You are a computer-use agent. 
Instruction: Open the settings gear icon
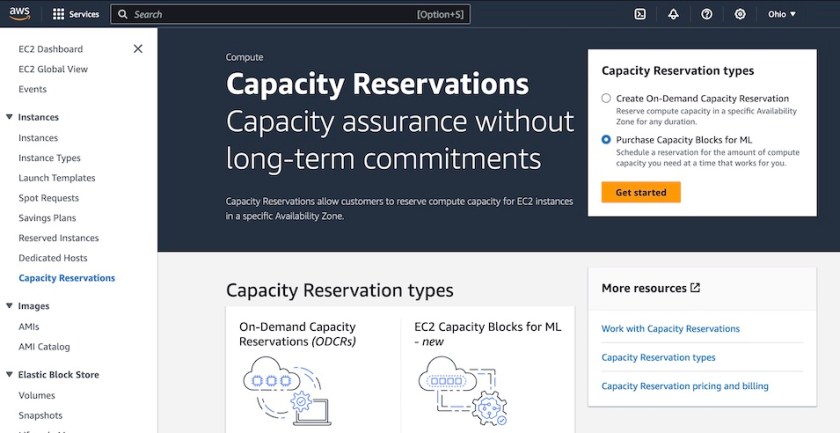tap(740, 14)
